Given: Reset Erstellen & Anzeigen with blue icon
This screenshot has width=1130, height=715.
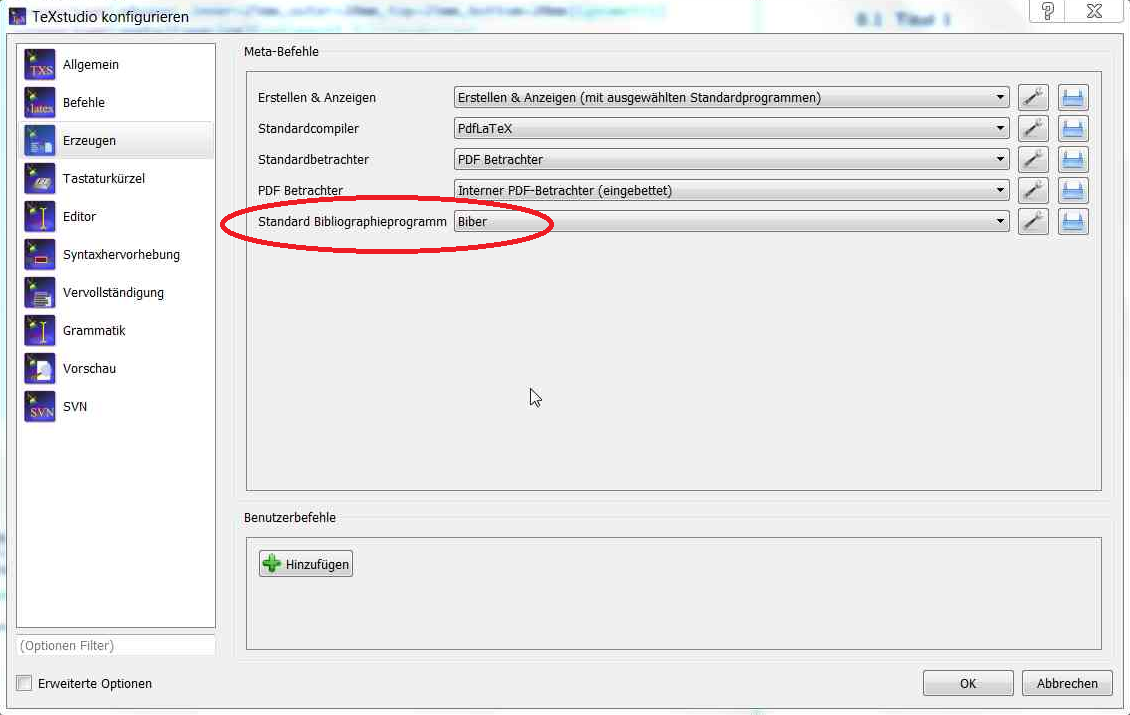Looking at the screenshot, I should (1073, 97).
